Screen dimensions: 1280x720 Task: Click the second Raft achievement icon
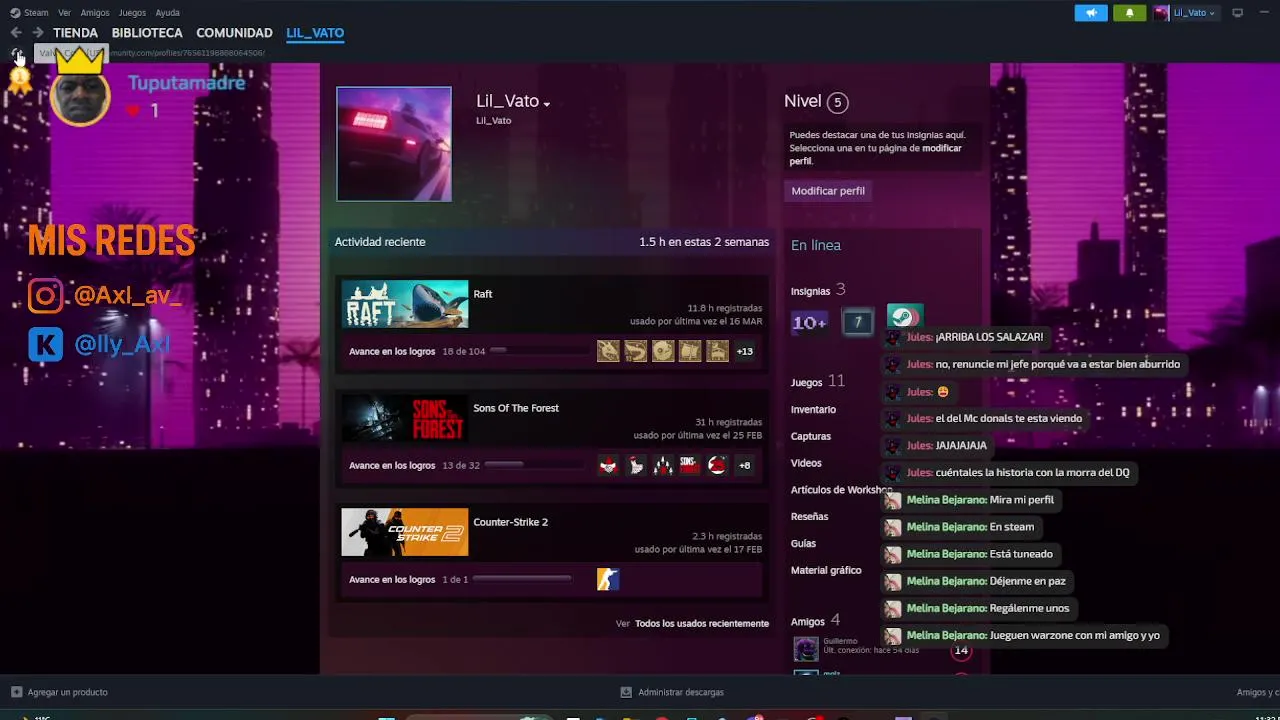pos(635,351)
